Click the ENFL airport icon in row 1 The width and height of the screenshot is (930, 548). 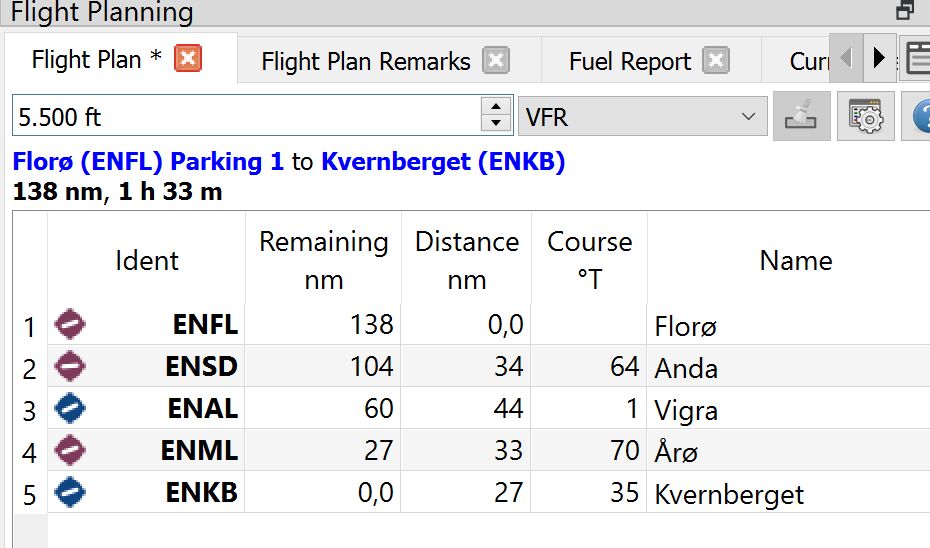point(70,324)
